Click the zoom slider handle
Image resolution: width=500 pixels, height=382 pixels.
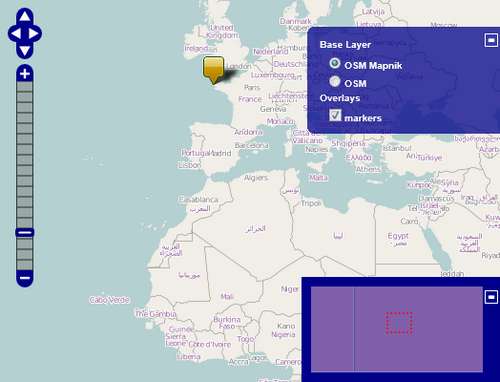pyautogui.click(x=25, y=232)
